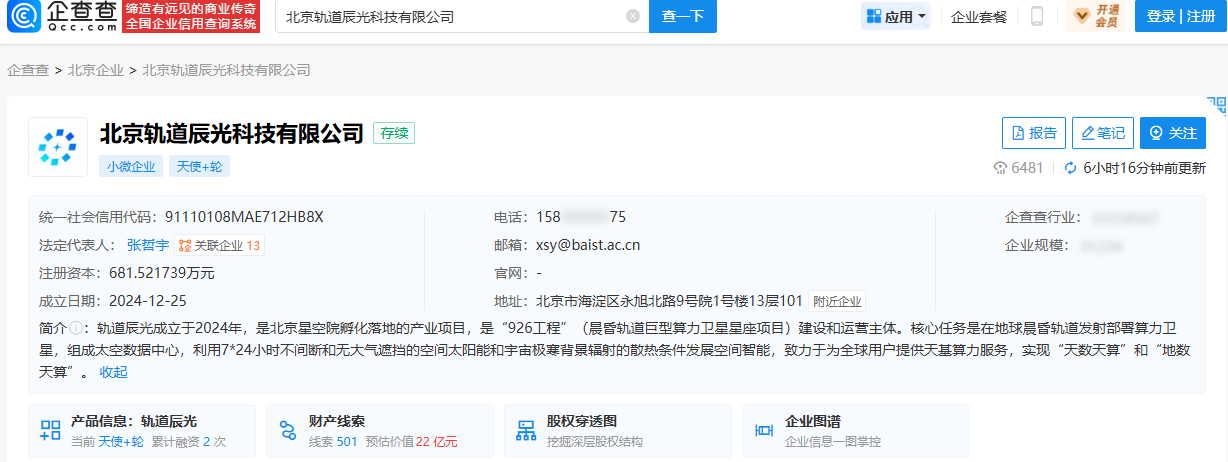Click the 笔记 notes button
The image size is (1228, 462).
click(x=1103, y=133)
